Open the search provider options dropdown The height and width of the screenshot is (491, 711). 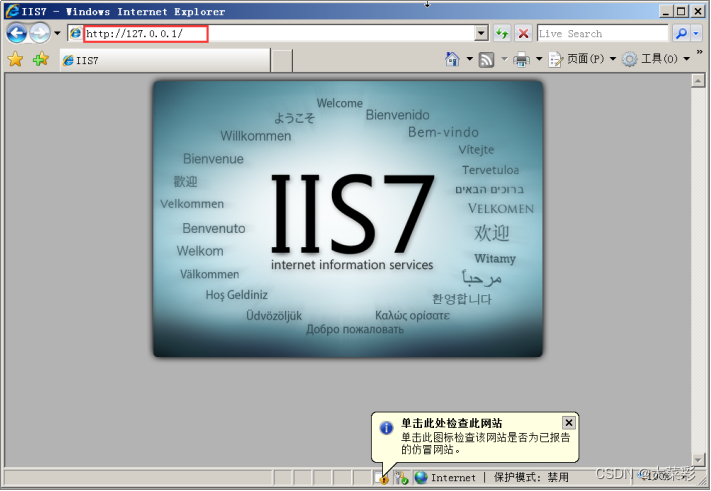tap(696, 33)
